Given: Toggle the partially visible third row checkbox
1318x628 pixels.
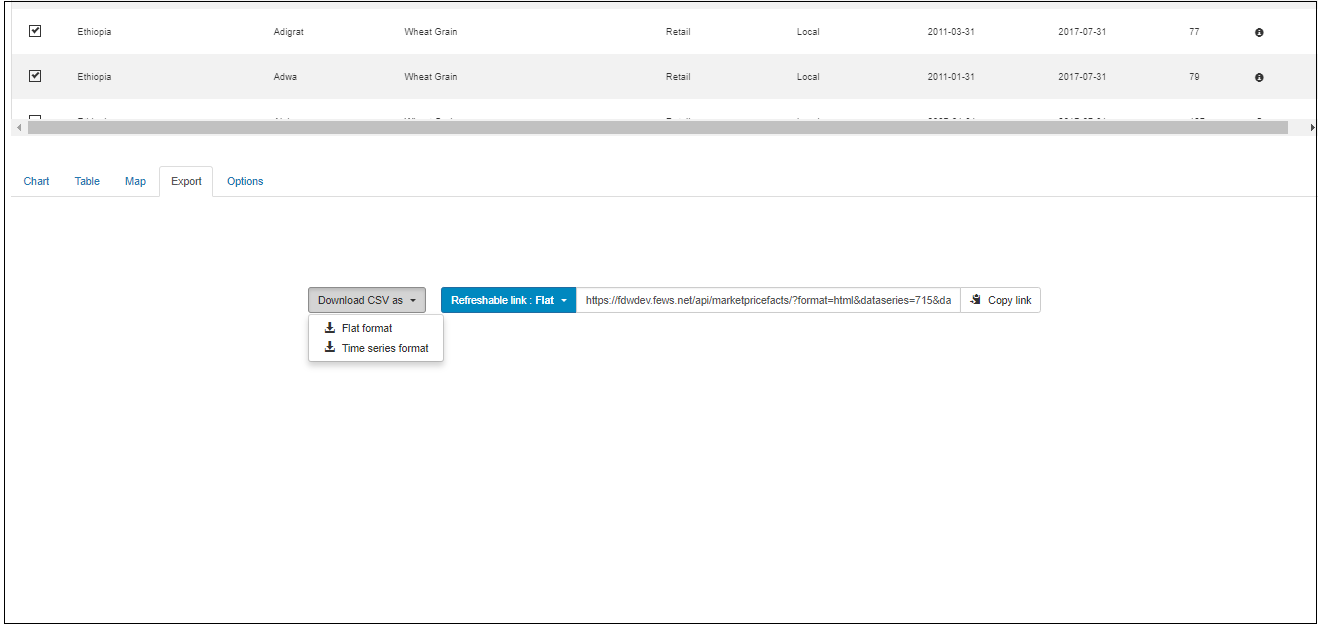Looking at the screenshot, I should [35, 118].
